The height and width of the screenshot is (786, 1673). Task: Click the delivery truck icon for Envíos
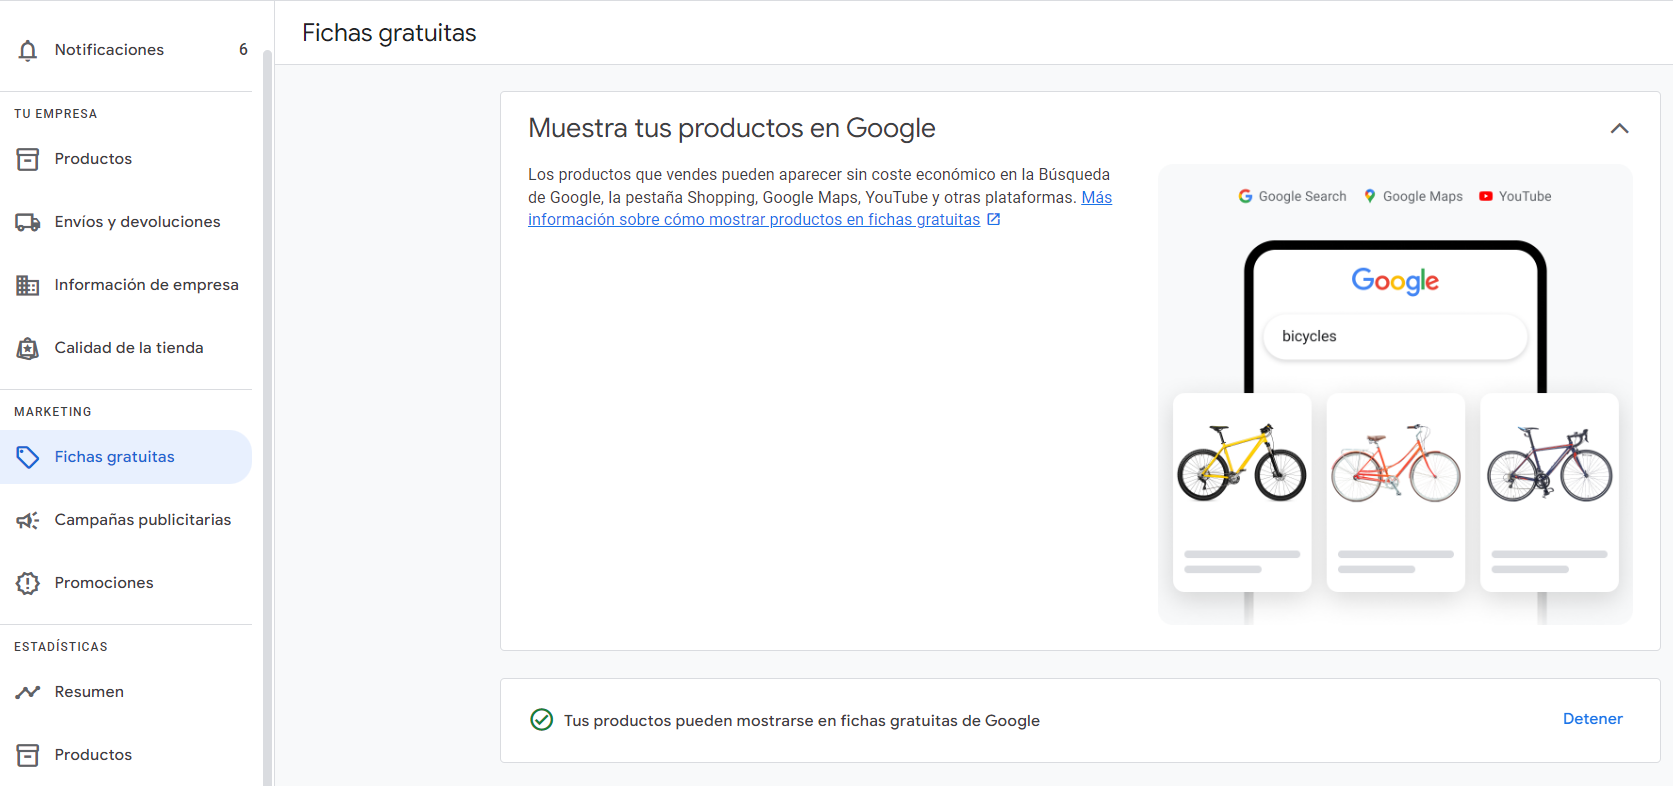coord(28,222)
